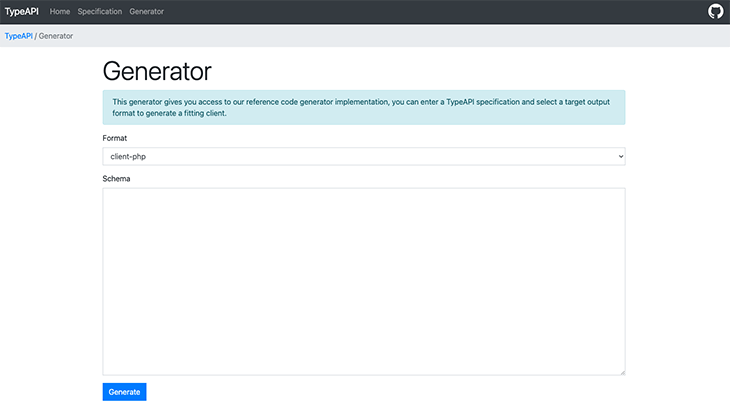Expand the Format dropdown arrow chevron
Viewport: 730px width, 406px height.
point(621,156)
